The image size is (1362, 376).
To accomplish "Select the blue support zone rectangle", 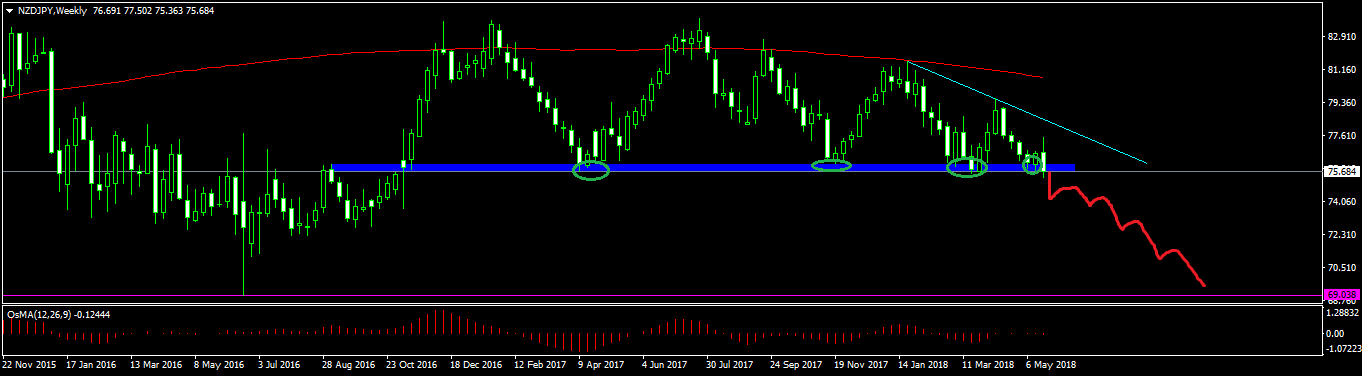I will (x=703, y=167).
